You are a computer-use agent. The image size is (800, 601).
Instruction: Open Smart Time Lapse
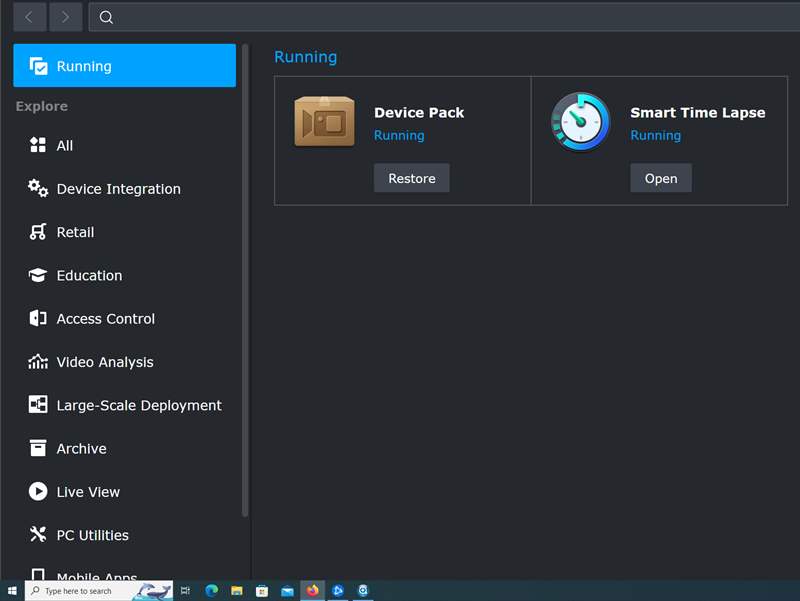[661, 178]
